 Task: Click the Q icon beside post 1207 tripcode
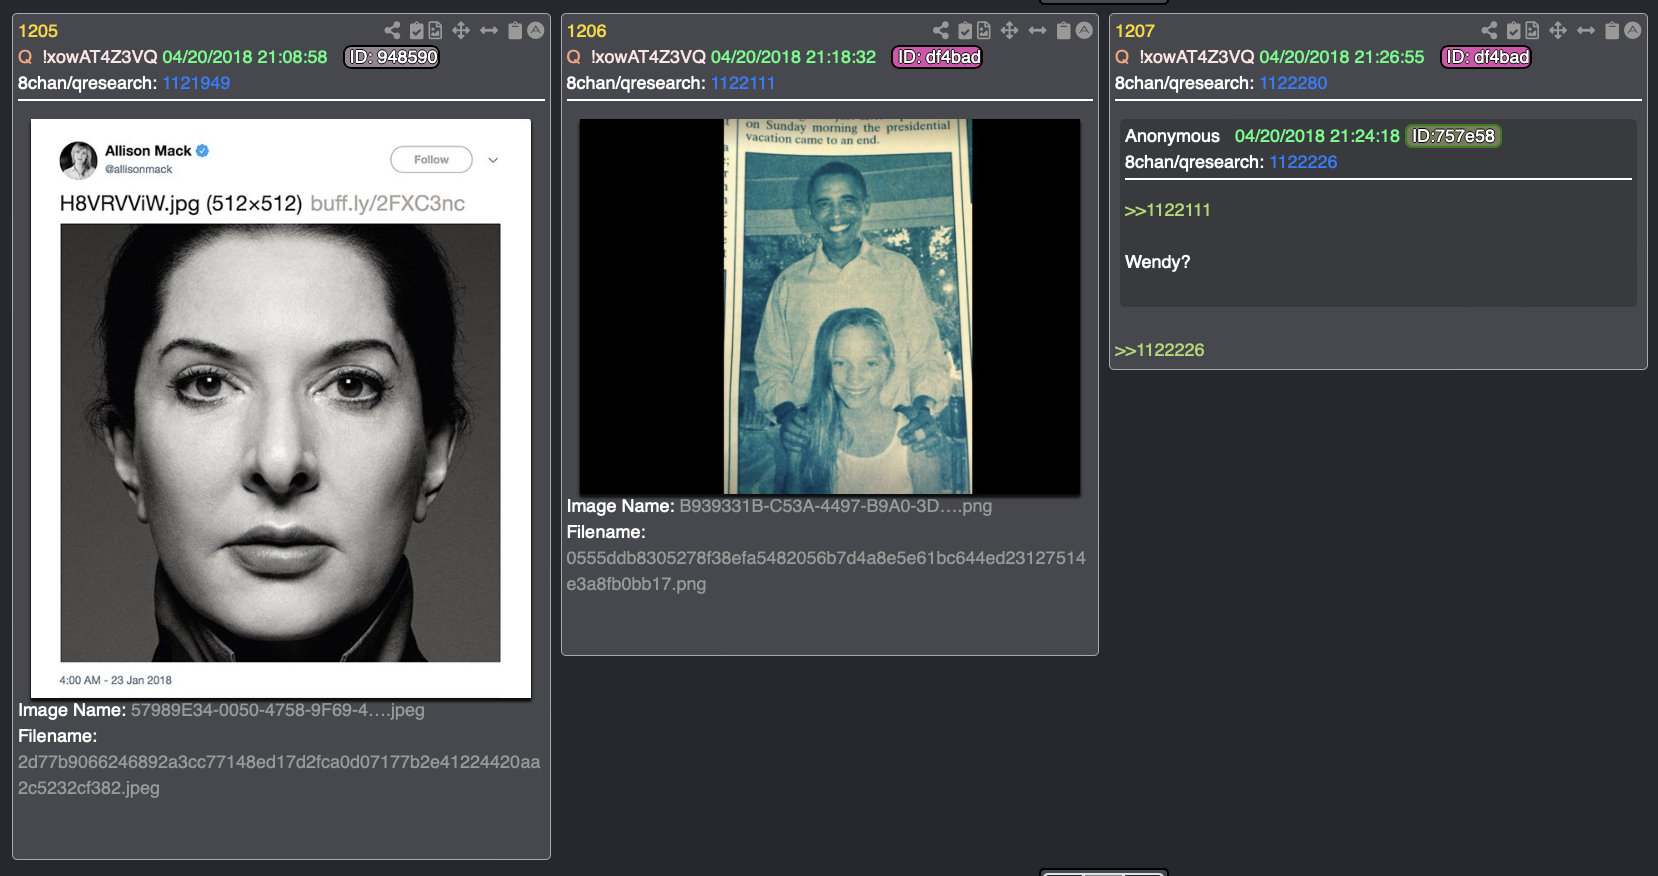1123,57
